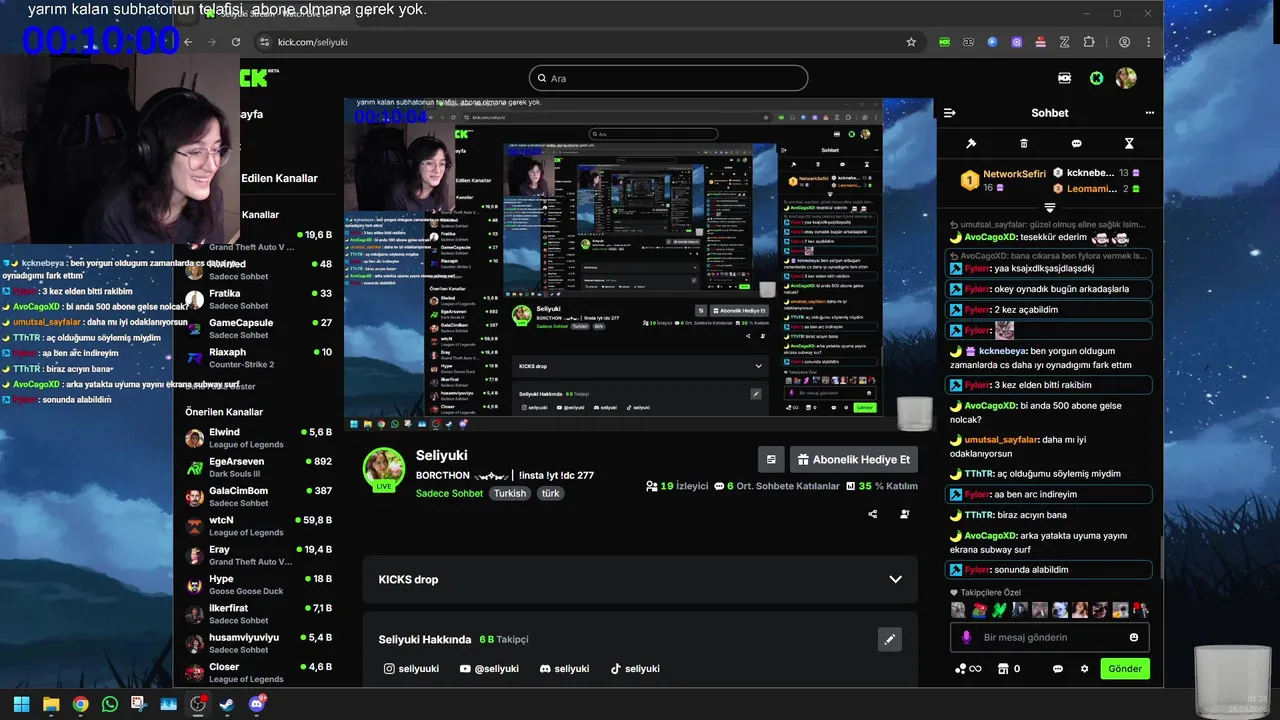Click the chat panel scrollbar
This screenshot has width=1280, height=720.
(1160, 560)
